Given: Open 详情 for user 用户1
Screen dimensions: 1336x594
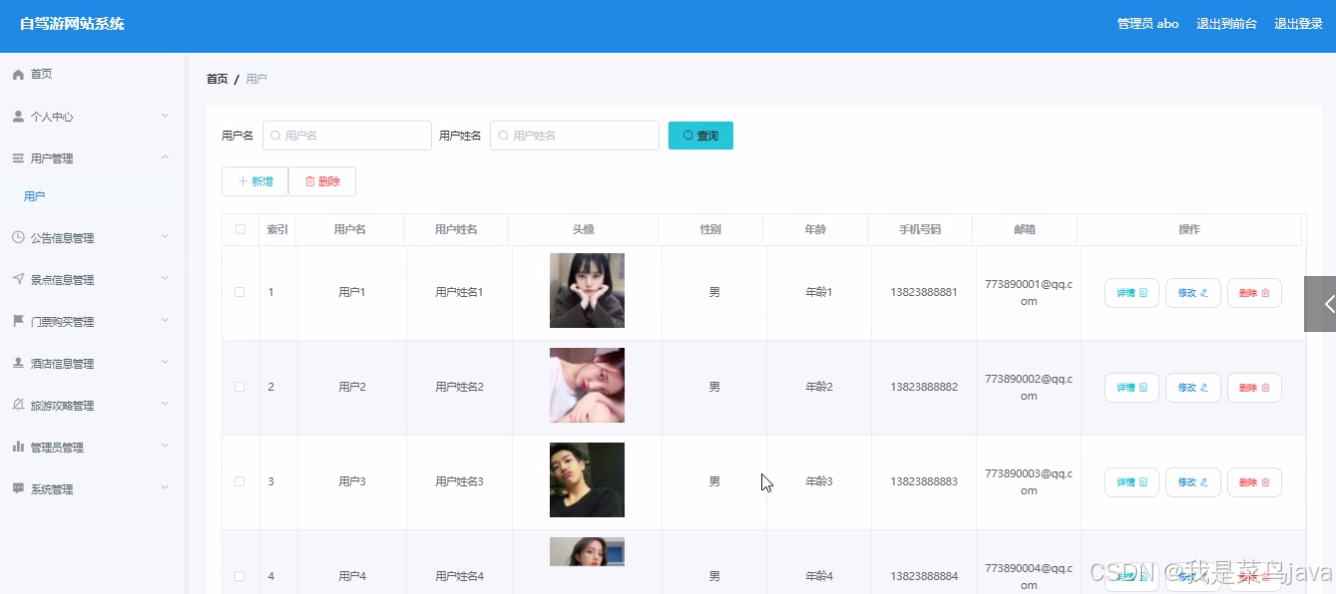Looking at the screenshot, I should [1131, 293].
